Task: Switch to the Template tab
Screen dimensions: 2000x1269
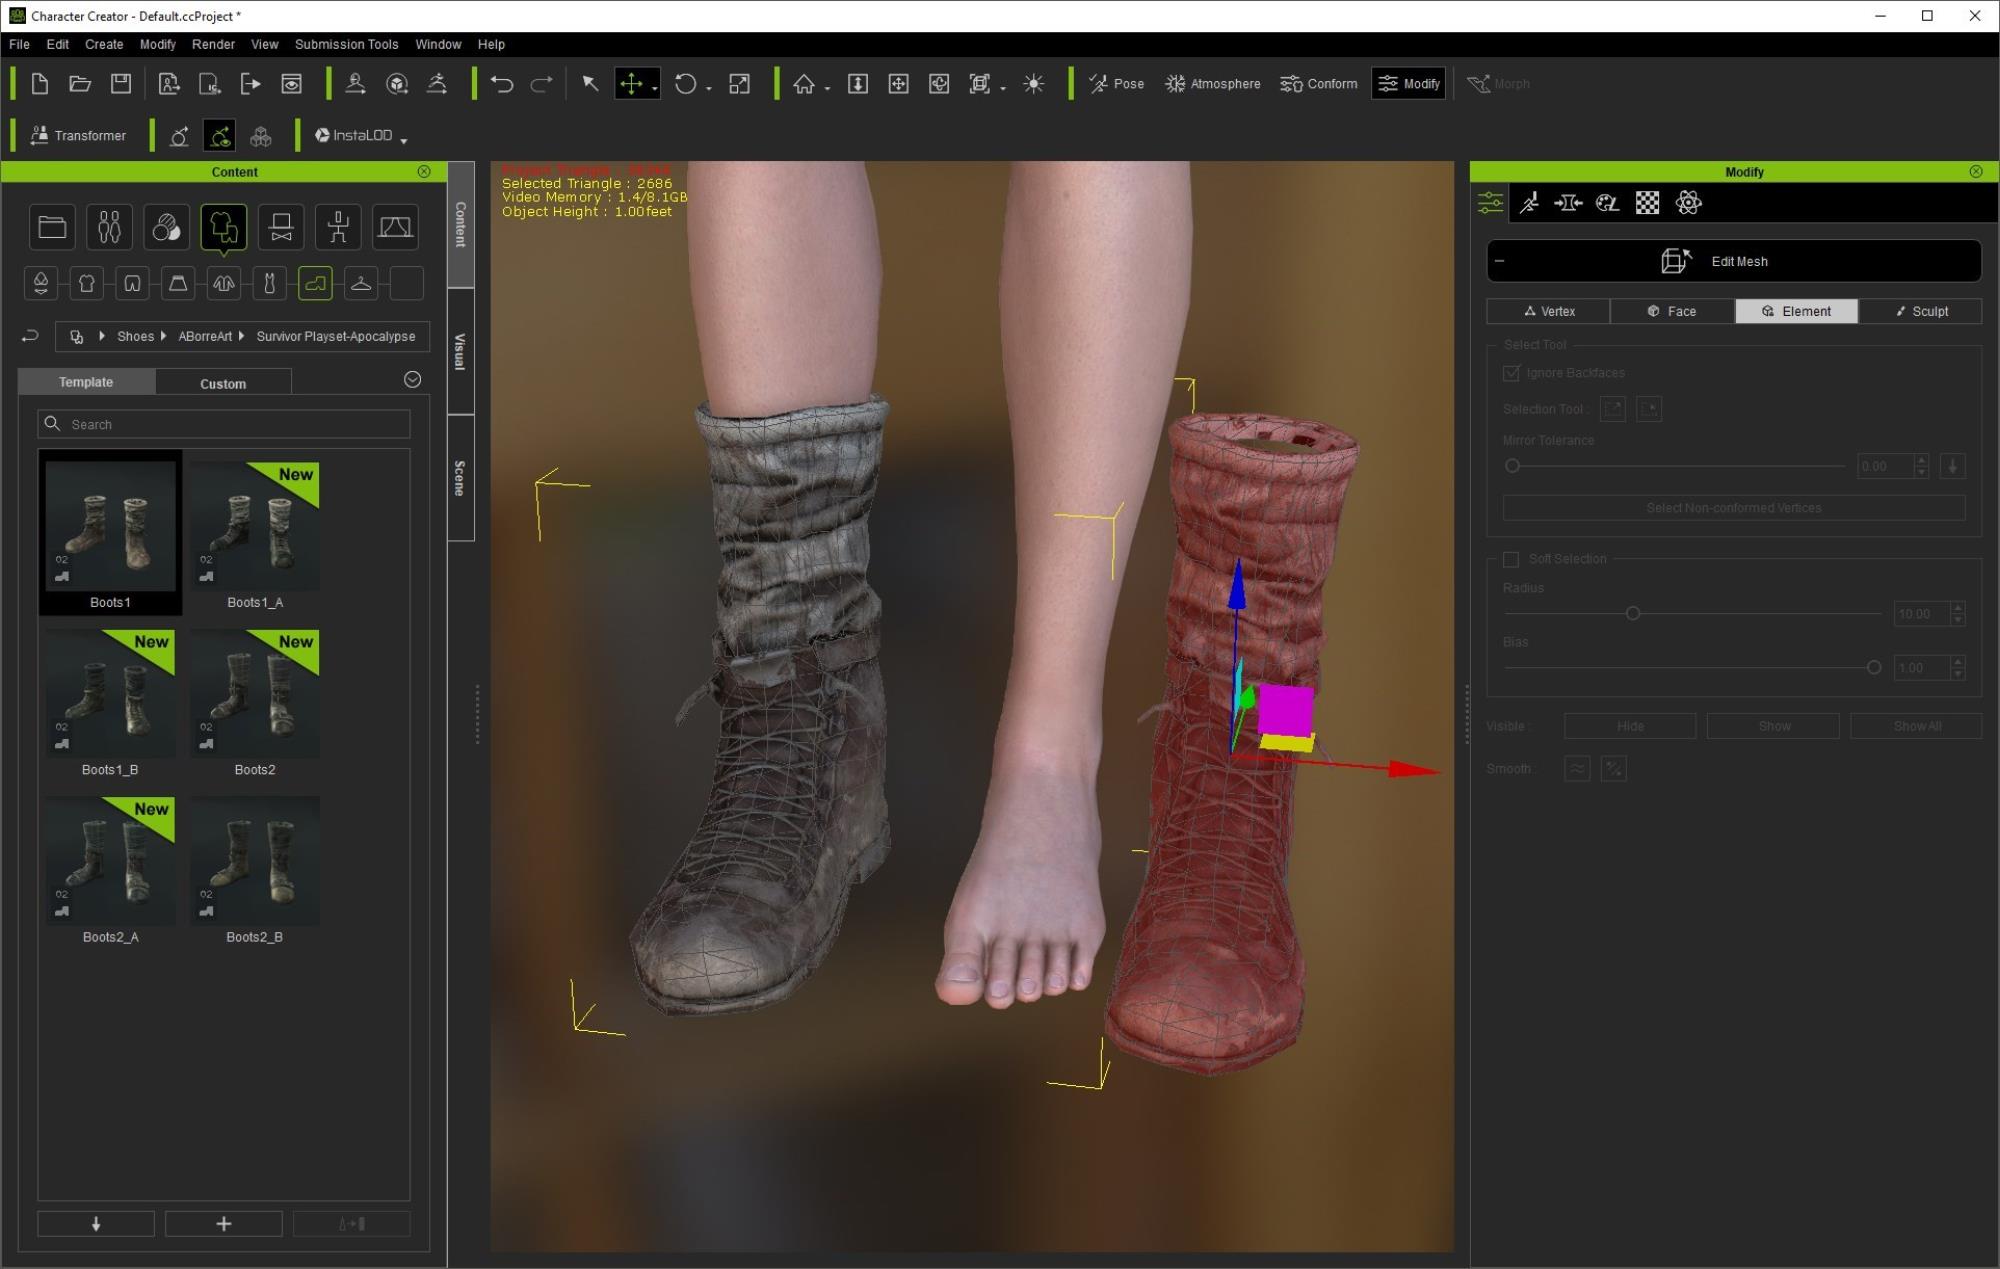Action: (86, 382)
